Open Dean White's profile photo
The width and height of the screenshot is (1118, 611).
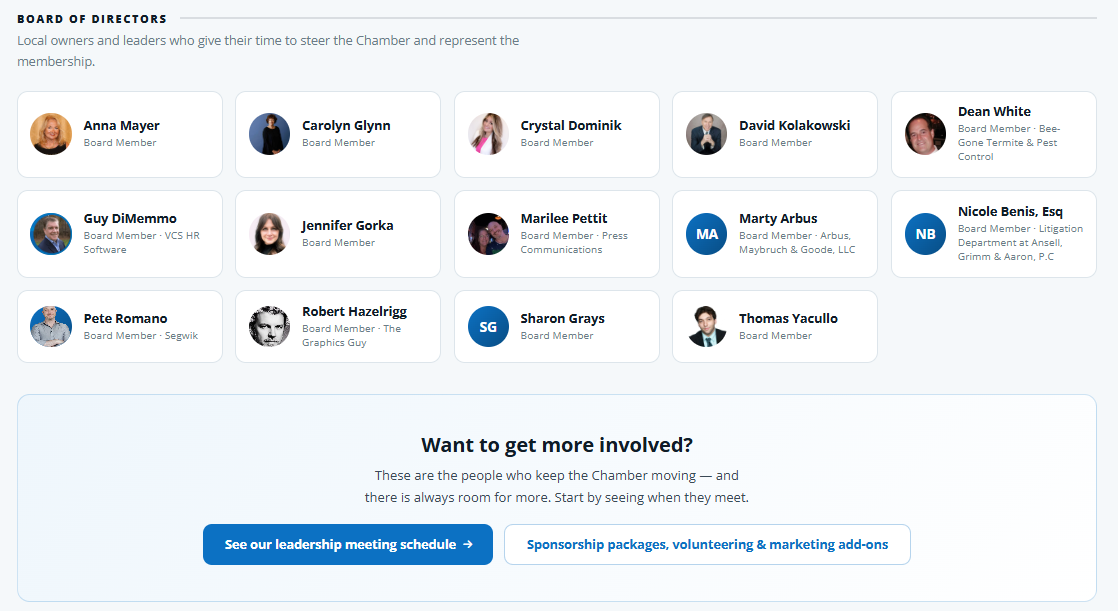click(x=925, y=134)
